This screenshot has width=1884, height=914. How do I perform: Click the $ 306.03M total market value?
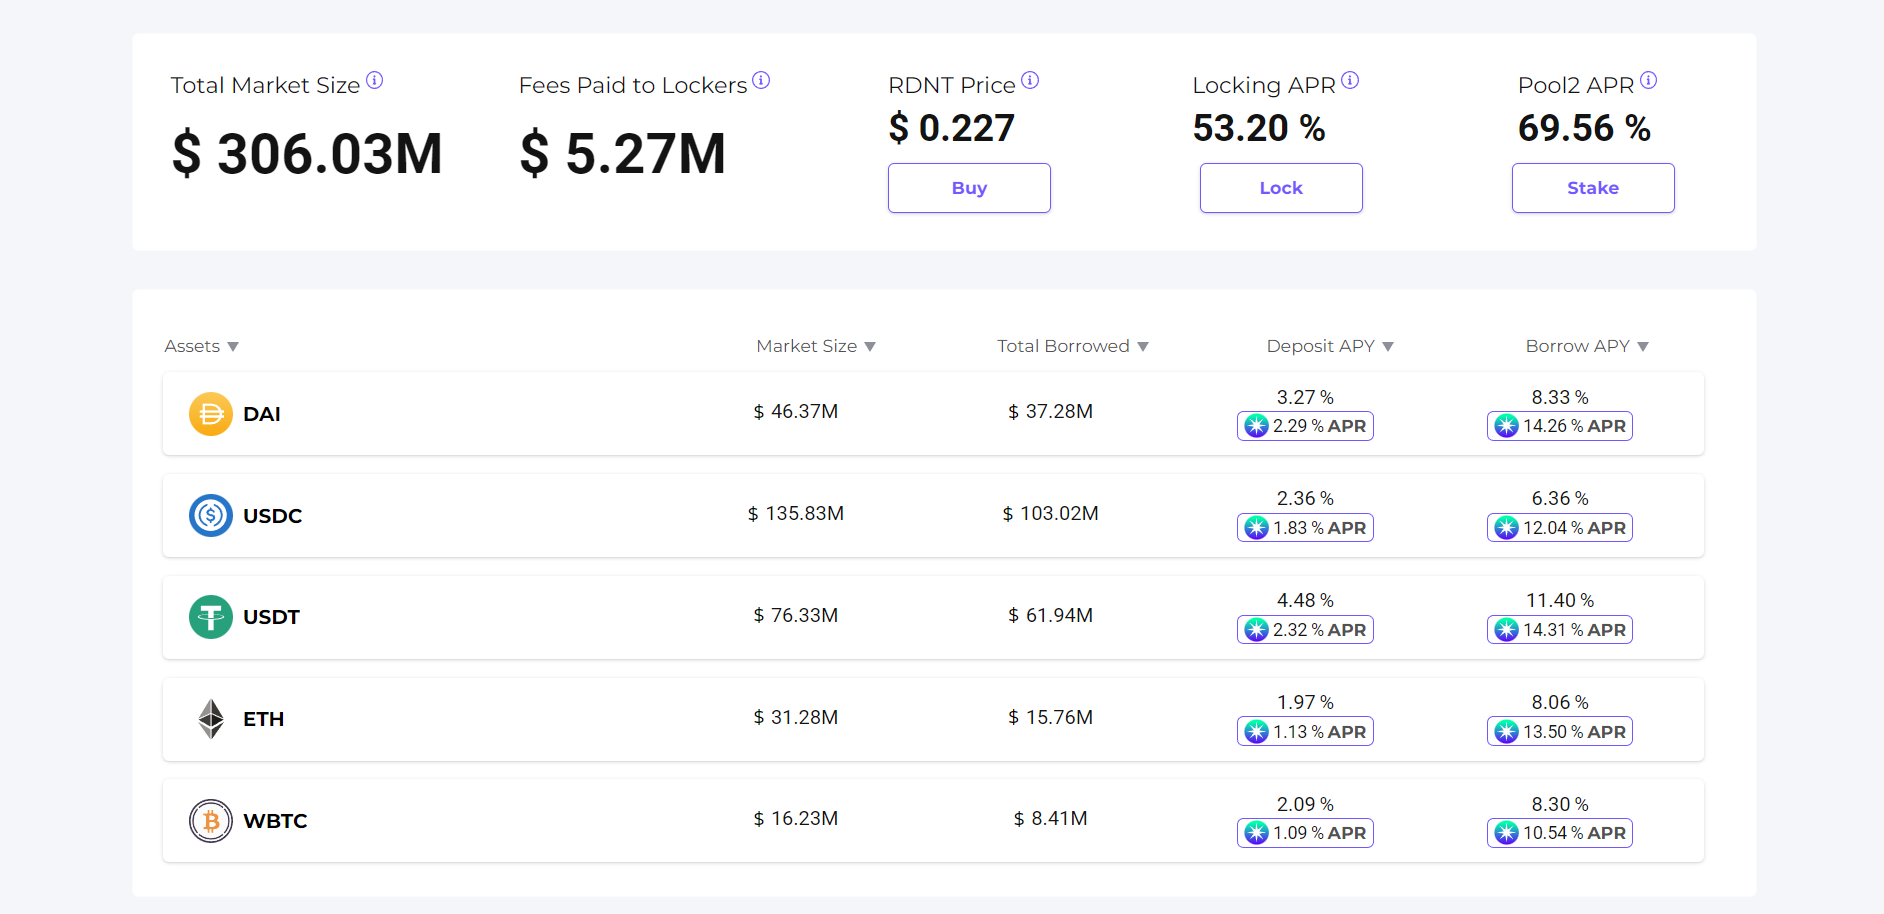(307, 154)
